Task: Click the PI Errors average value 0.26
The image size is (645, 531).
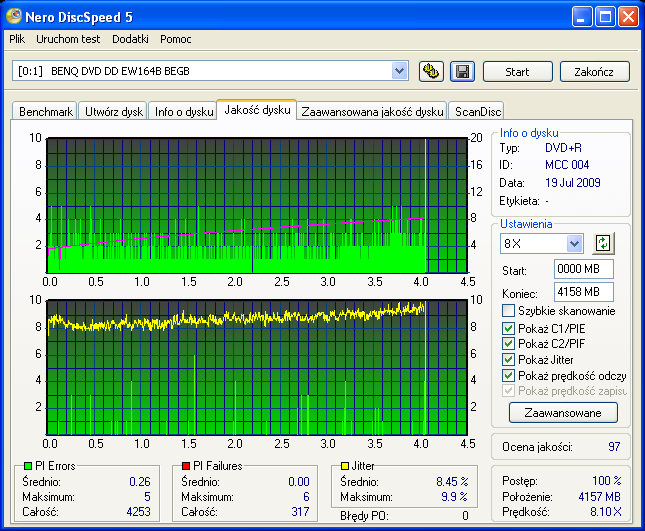Action: click(140, 481)
